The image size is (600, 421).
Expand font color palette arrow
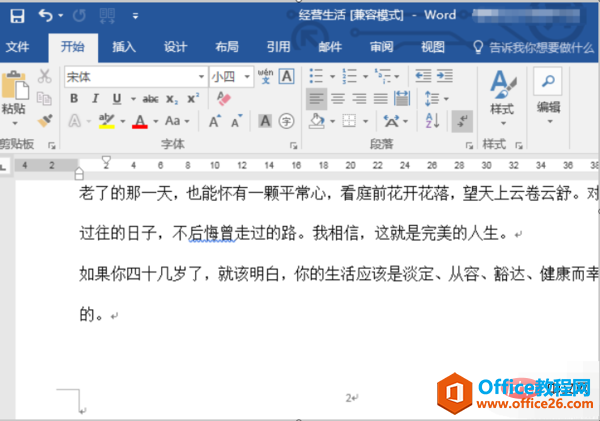156,122
